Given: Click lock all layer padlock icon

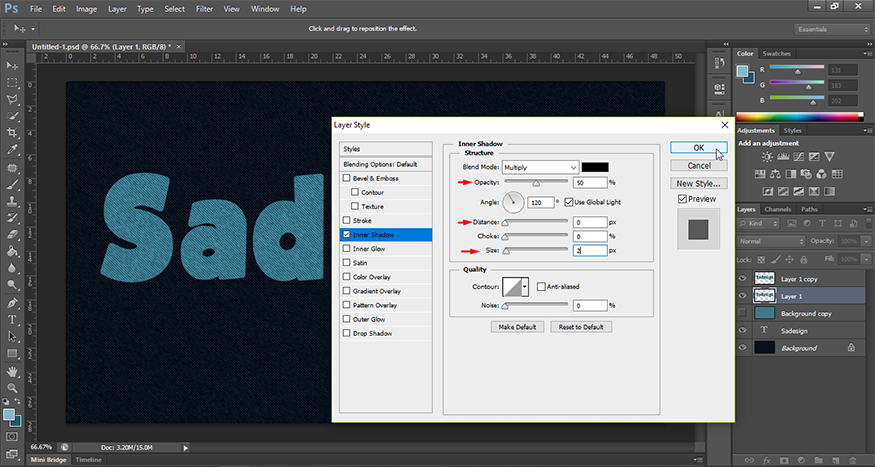Looking at the screenshot, I should 804,259.
